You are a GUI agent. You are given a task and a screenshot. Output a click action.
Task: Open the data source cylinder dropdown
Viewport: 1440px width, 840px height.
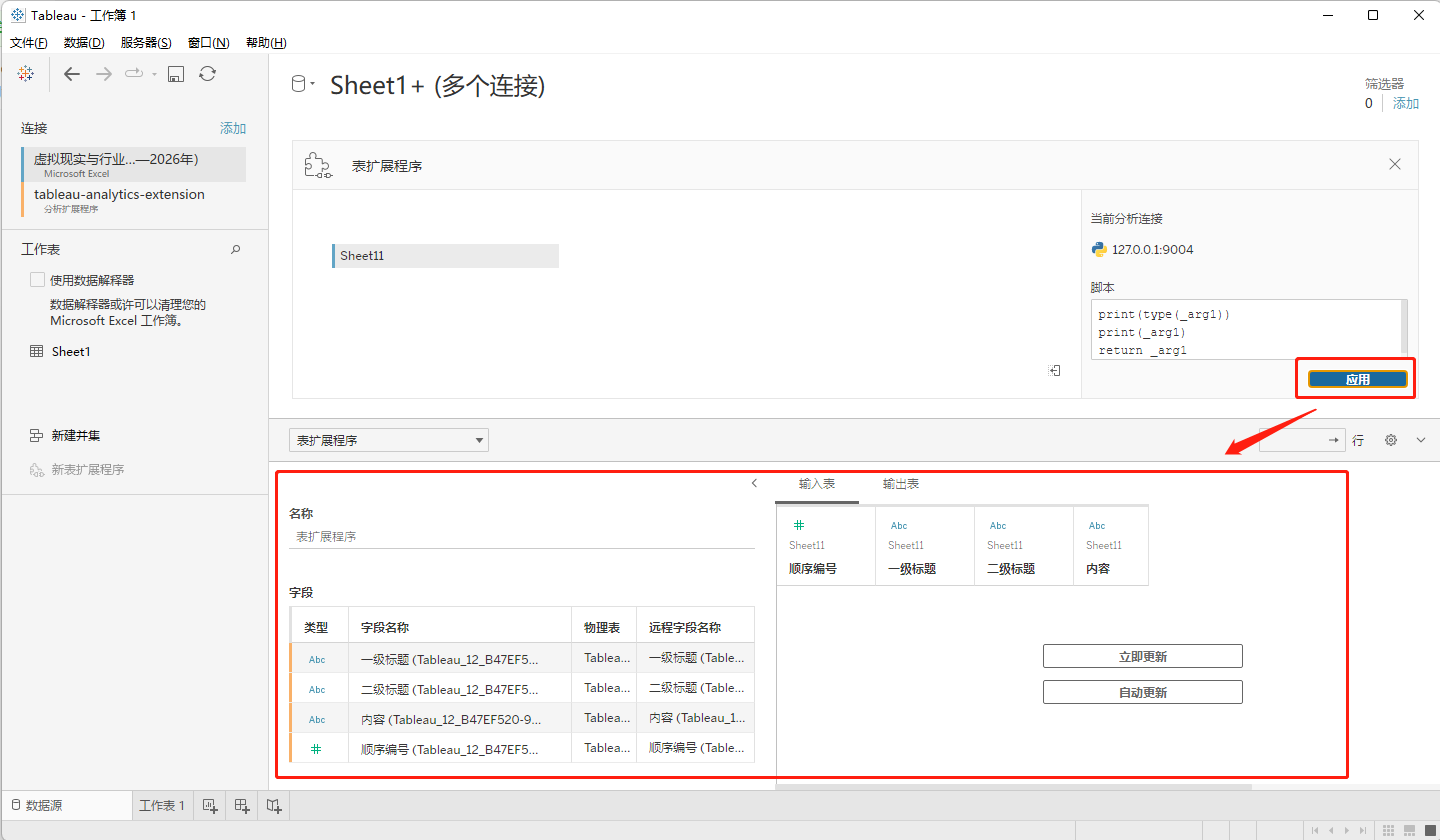302,84
